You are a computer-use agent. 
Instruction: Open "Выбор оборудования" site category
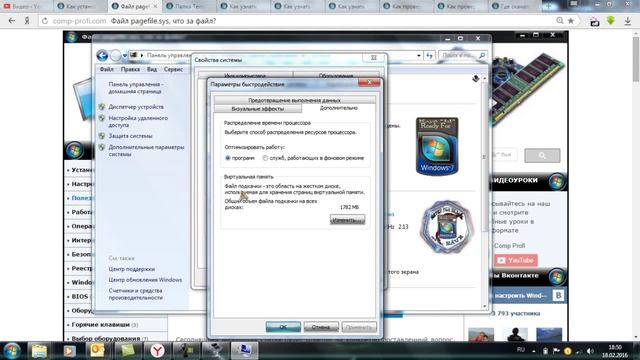click(106, 338)
